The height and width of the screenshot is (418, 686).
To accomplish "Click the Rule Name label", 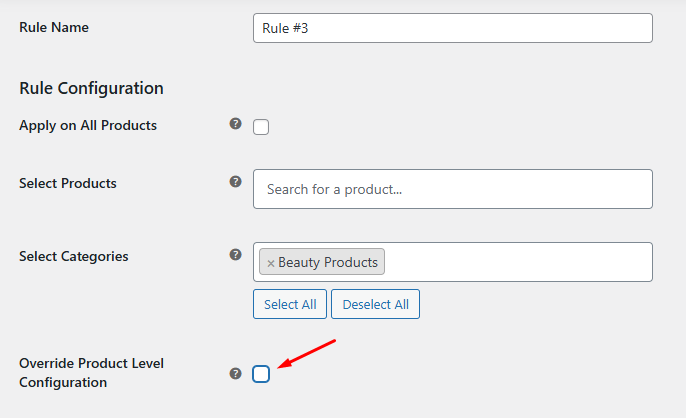I will (x=54, y=27).
